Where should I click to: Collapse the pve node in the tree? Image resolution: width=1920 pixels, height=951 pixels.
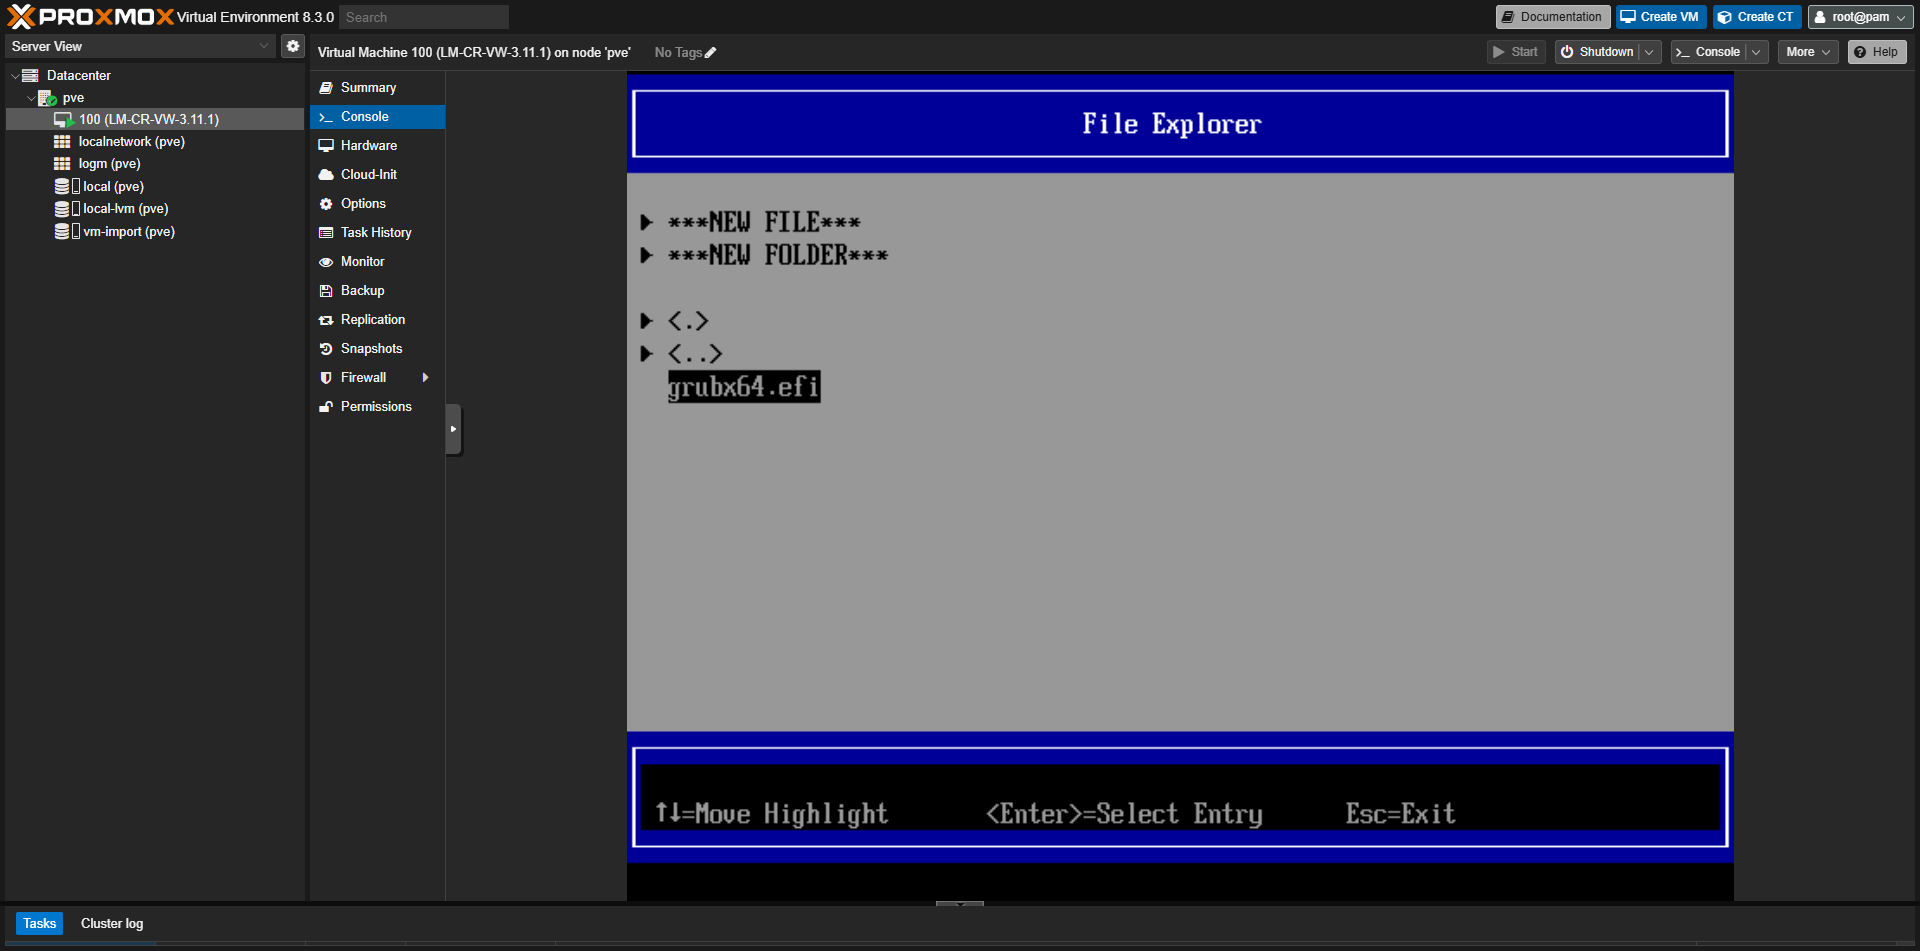pyautogui.click(x=30, y=97)
